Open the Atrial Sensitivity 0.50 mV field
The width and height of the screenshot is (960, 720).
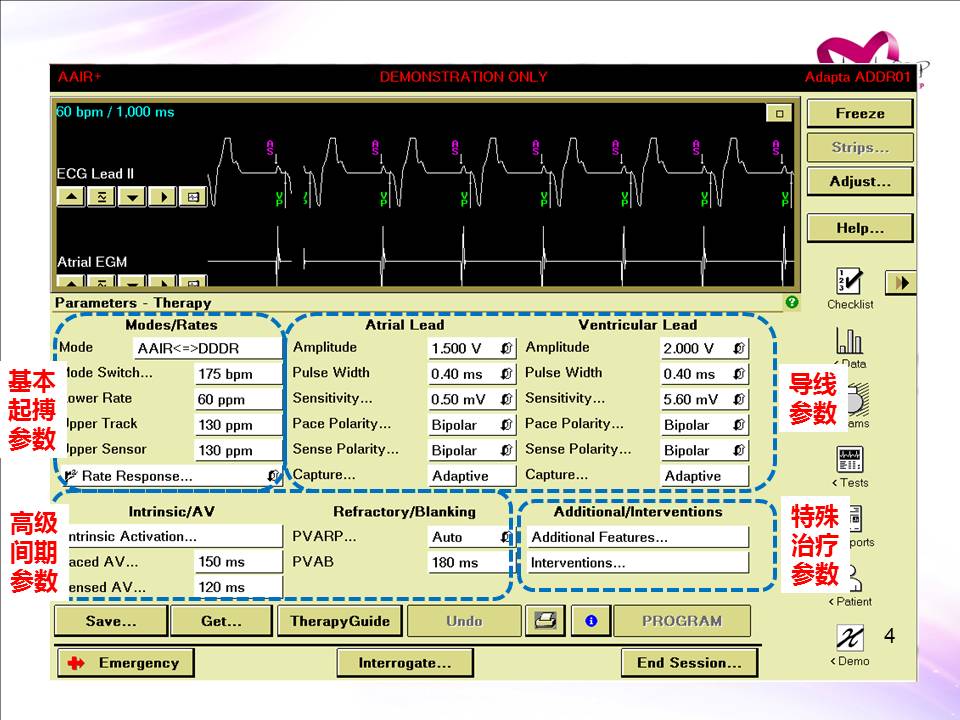coord(472,400)
